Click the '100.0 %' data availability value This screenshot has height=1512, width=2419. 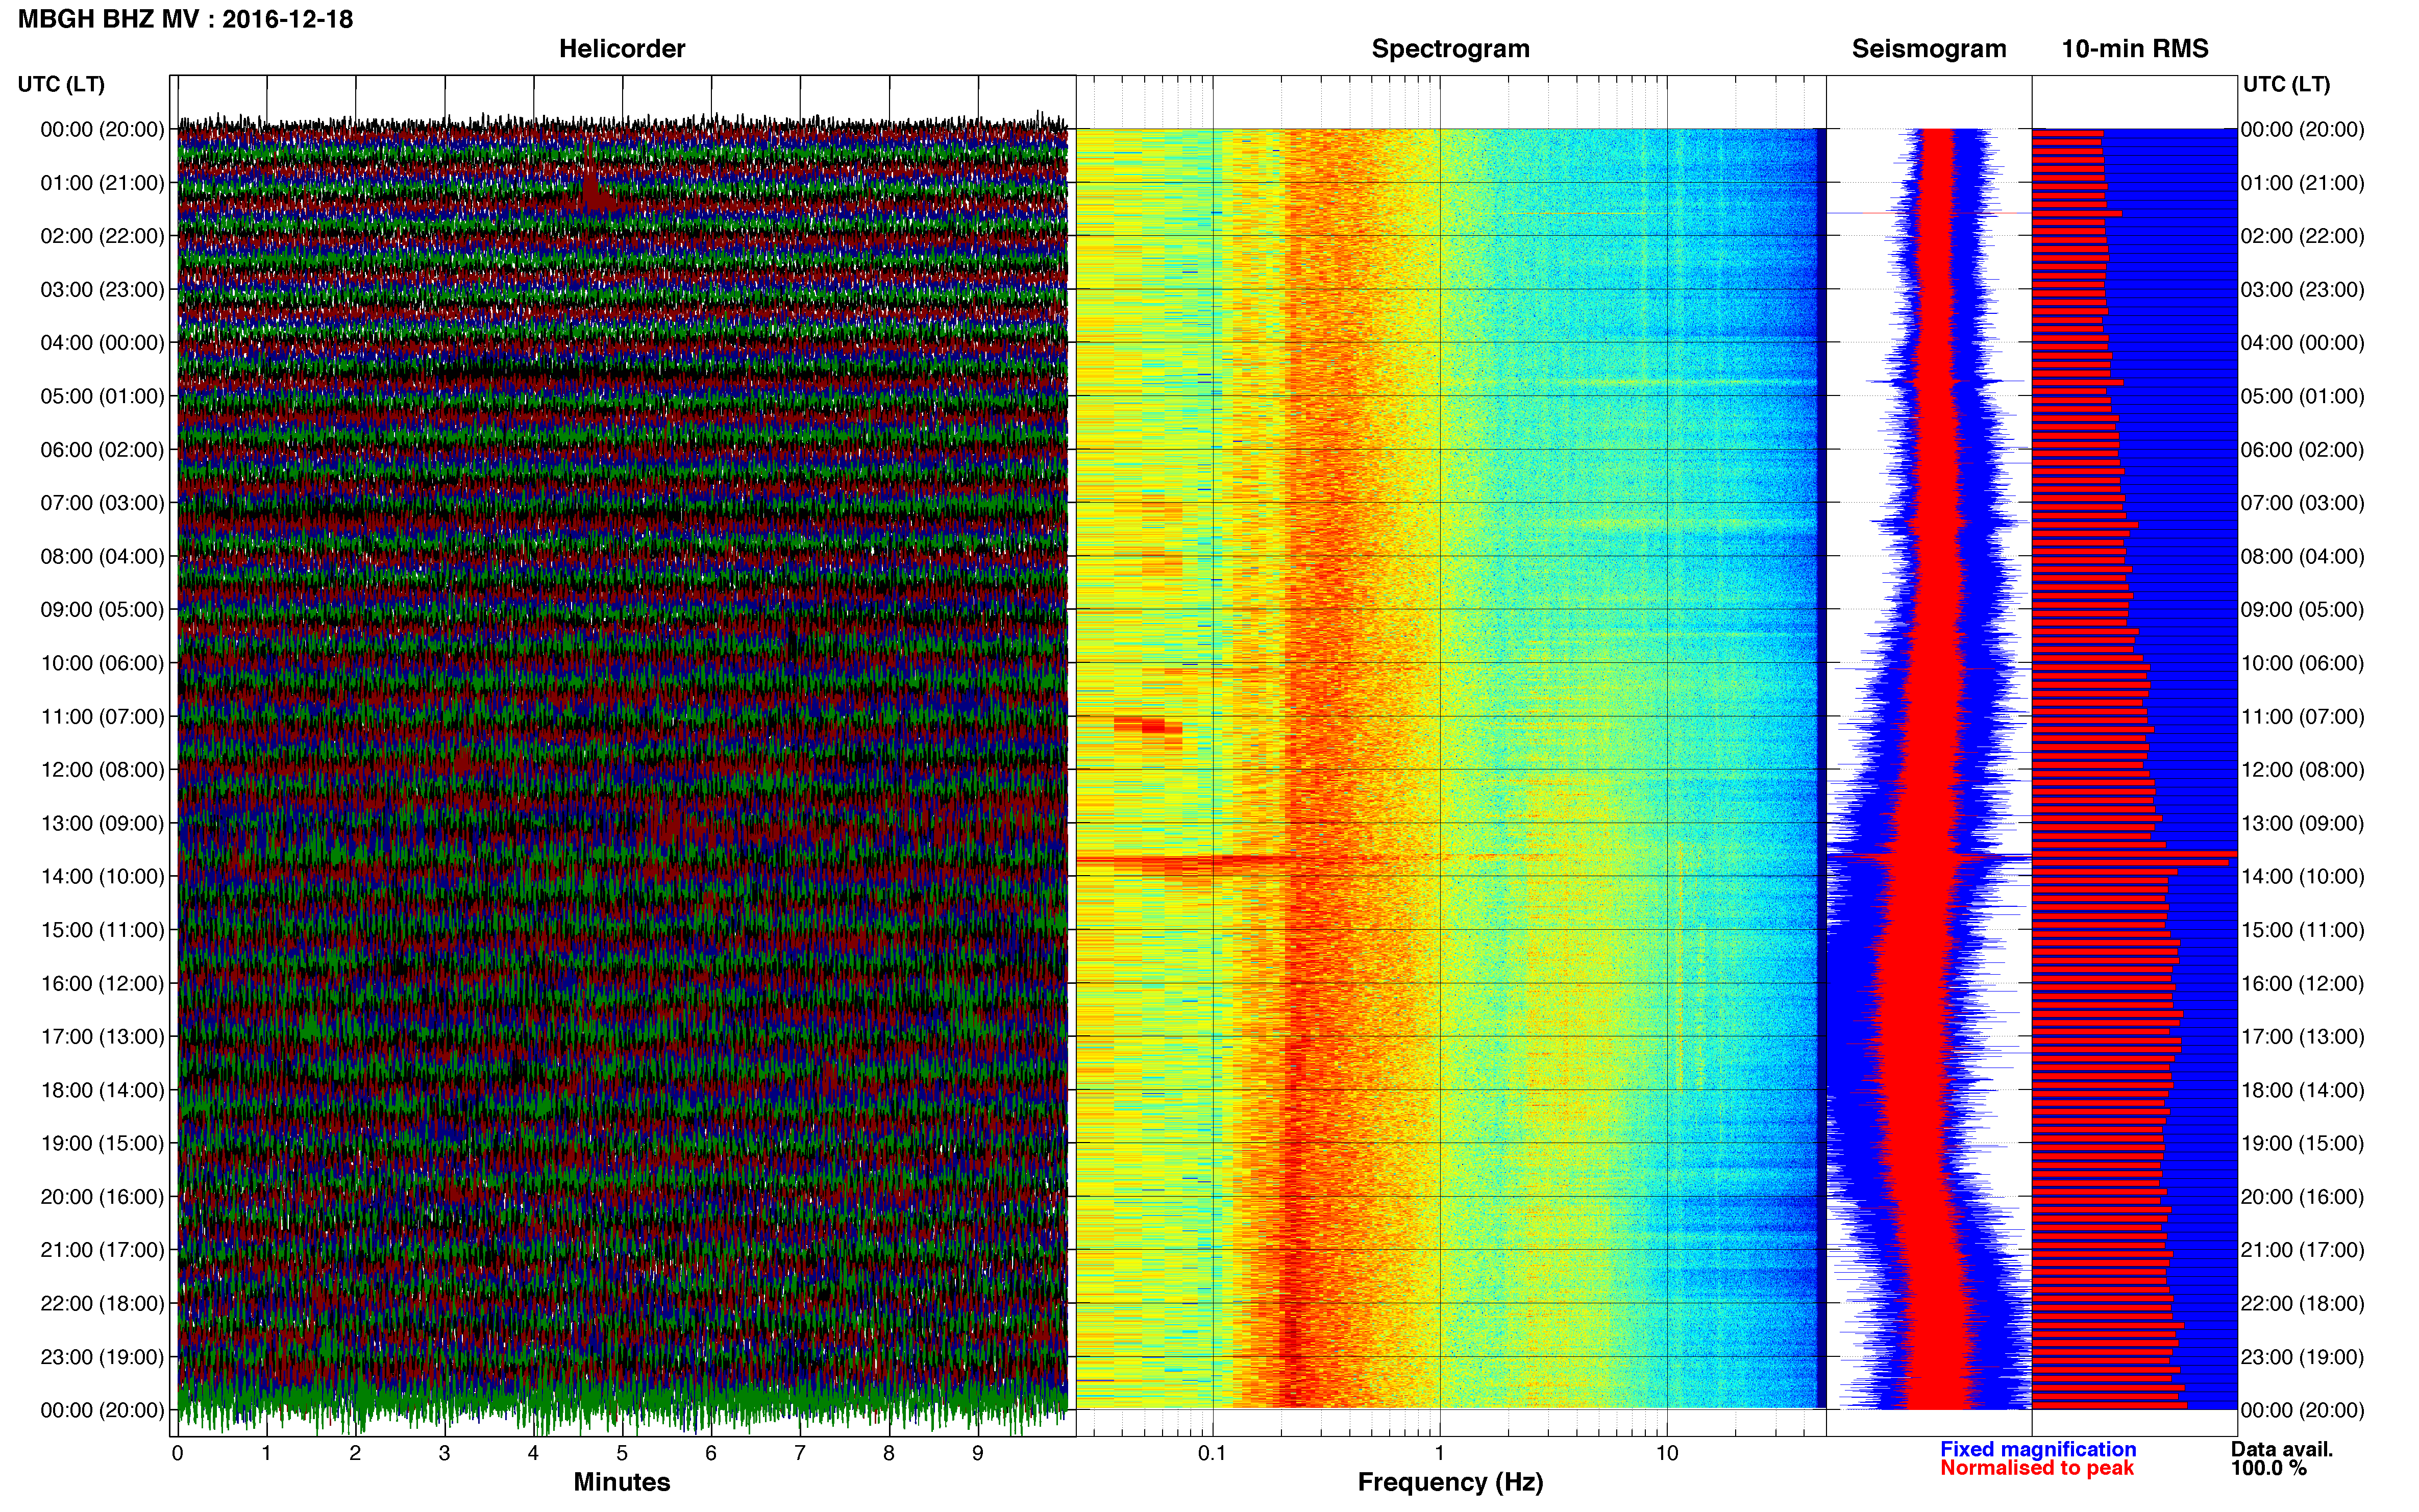[2268, 1468]
